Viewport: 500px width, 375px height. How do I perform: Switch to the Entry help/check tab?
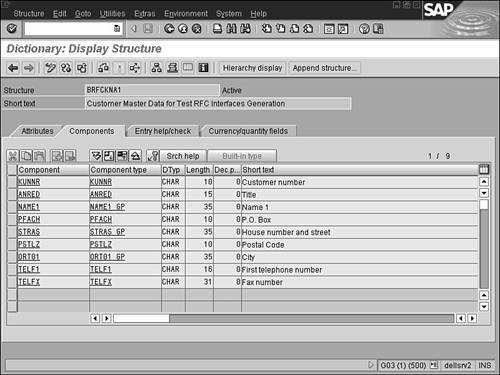[163, 131]
